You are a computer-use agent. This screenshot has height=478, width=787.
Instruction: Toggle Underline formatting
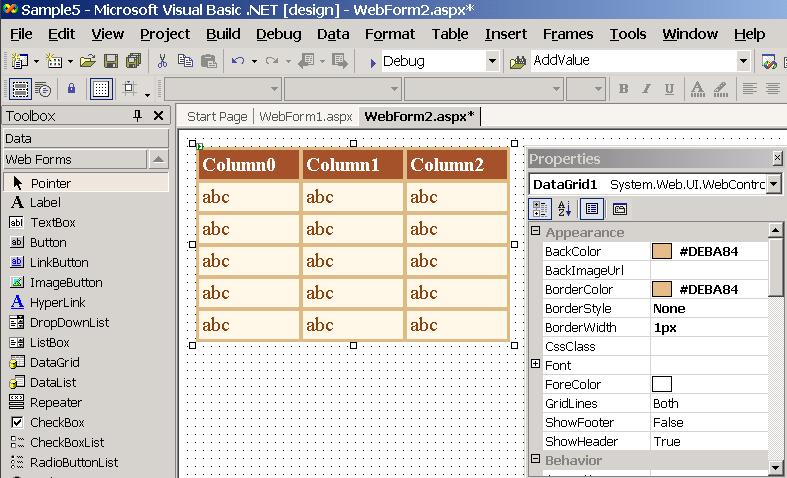coord(669,89)
